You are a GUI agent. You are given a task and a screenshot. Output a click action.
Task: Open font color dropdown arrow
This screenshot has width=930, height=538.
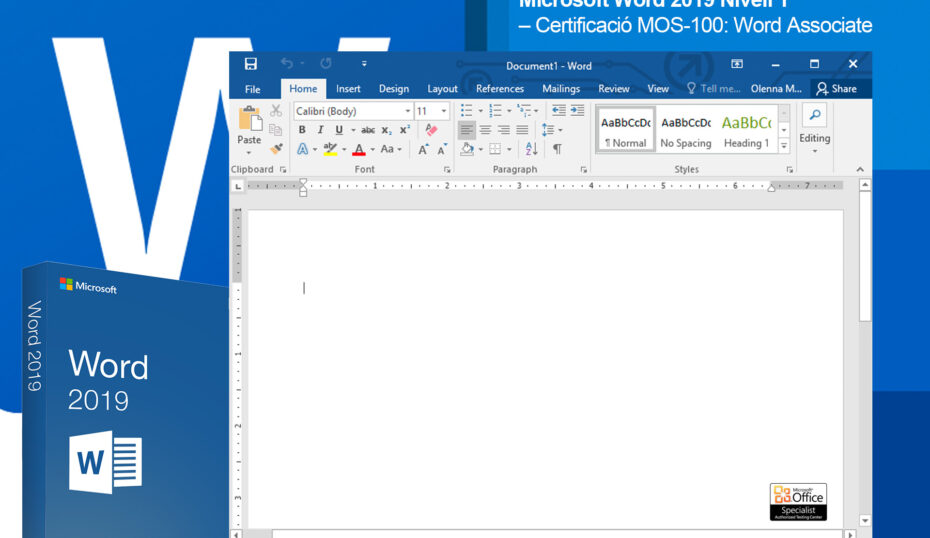(x=372, y=149)
